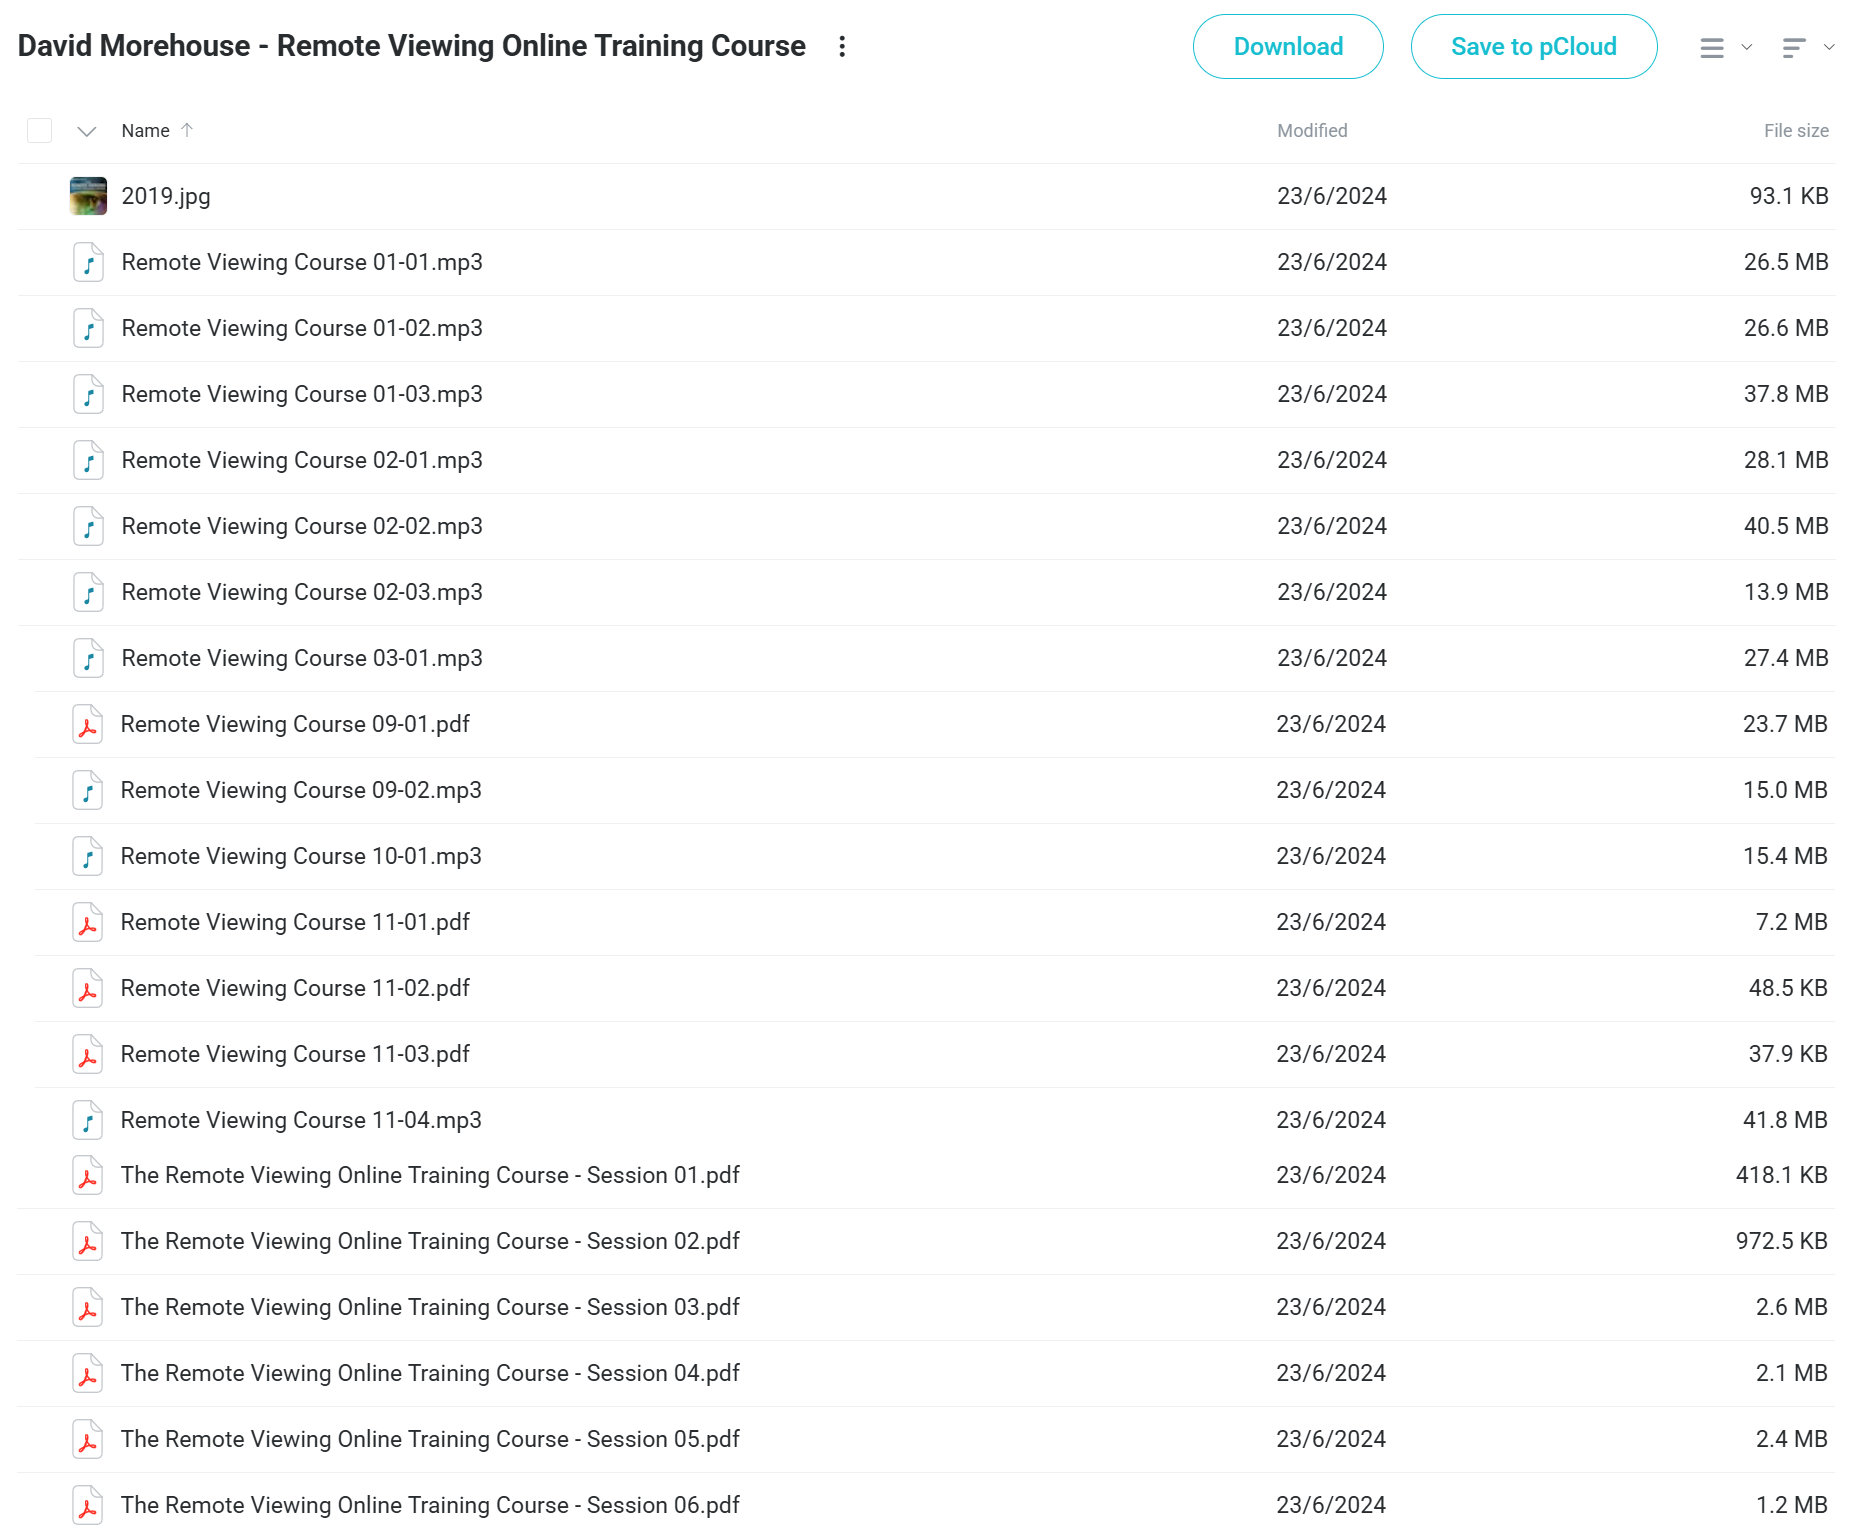
Task: Open Training Course Session 06.pdf
Action: (x=430, y=1505)
